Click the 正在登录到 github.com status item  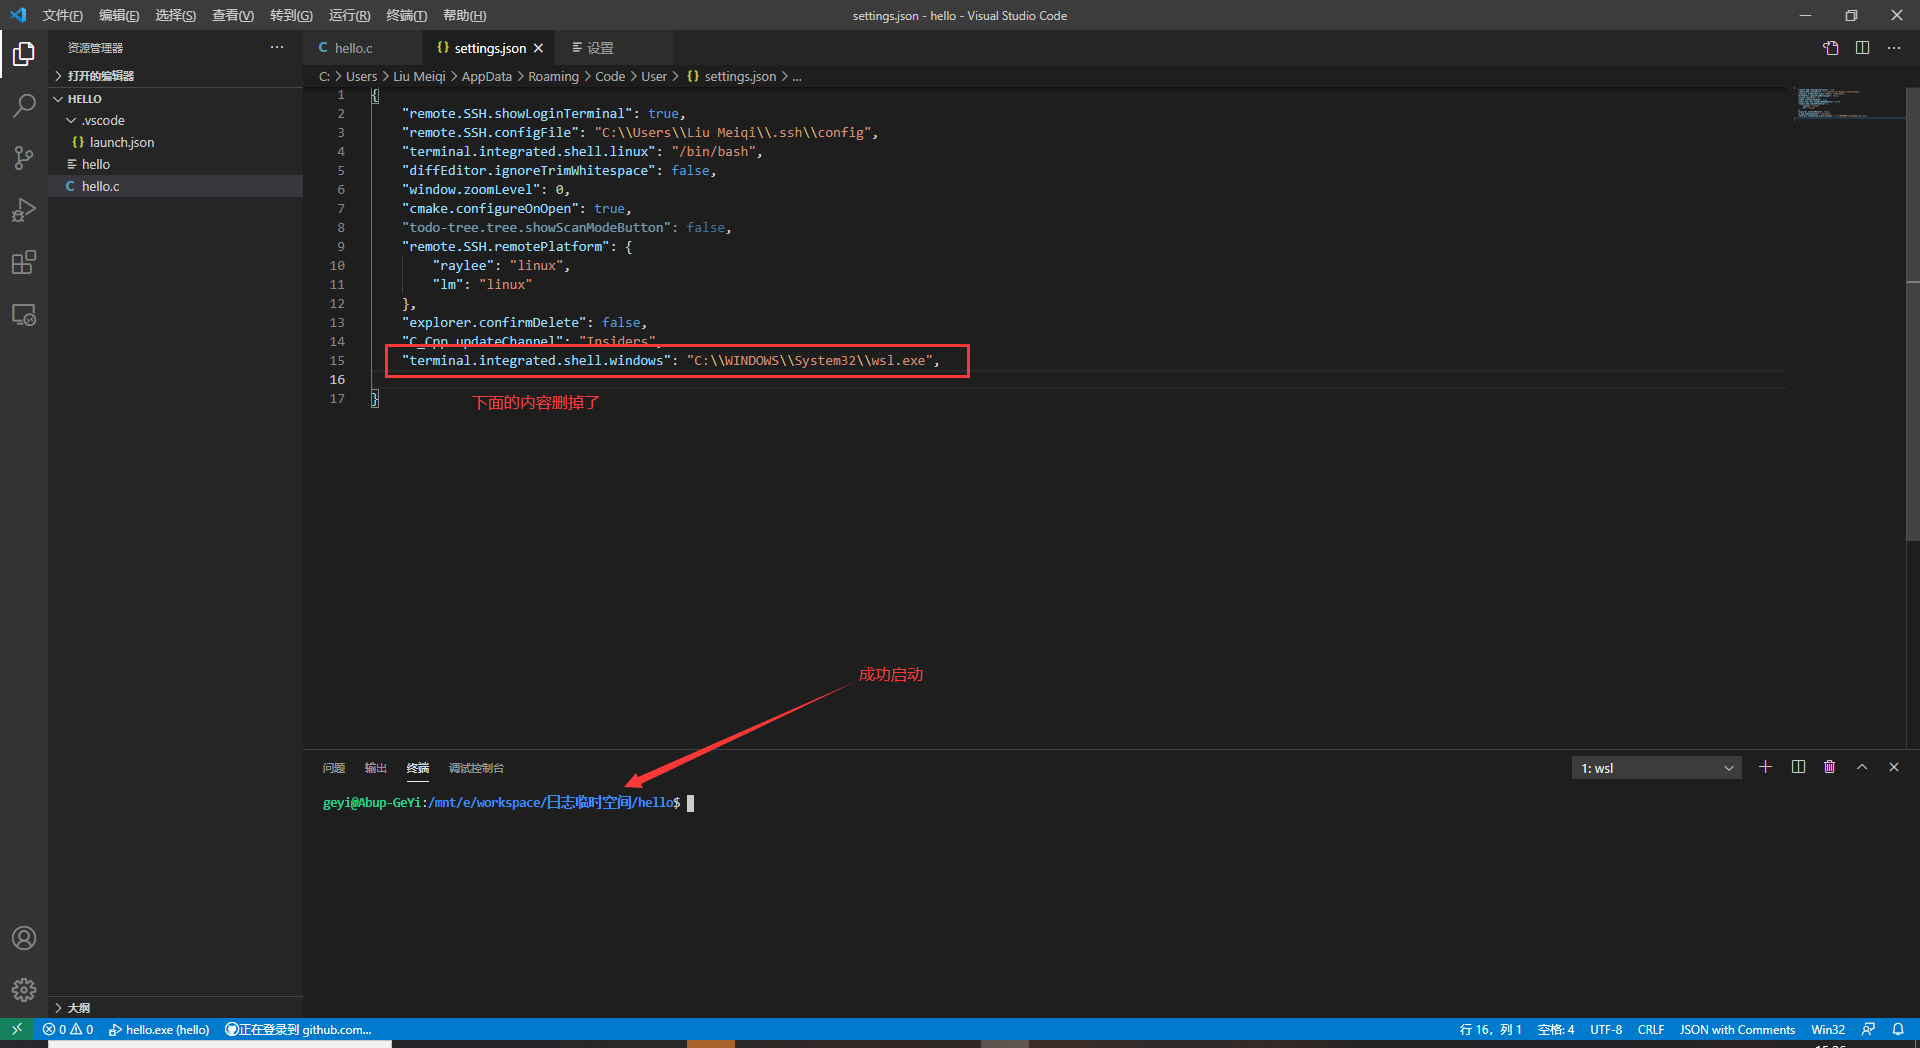click(x=297, y=1029)
